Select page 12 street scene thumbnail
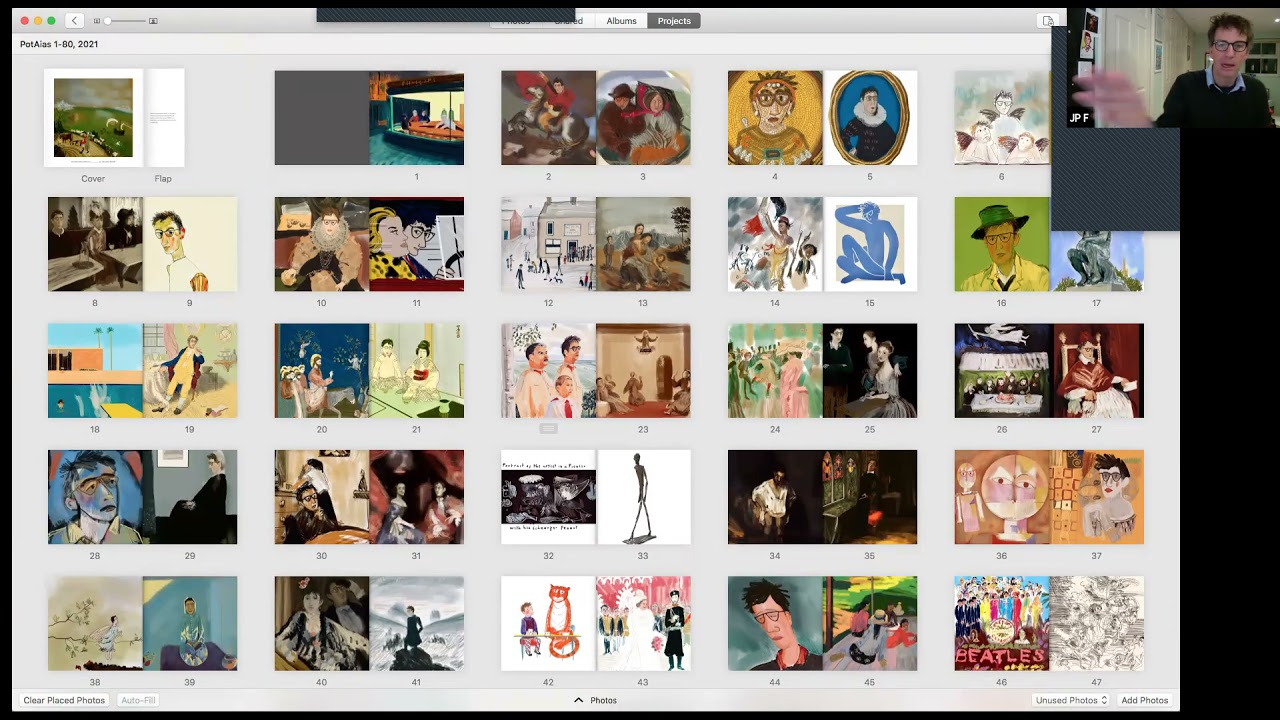The width and height of the screenshot is (1280, 720). coord(548,244)
